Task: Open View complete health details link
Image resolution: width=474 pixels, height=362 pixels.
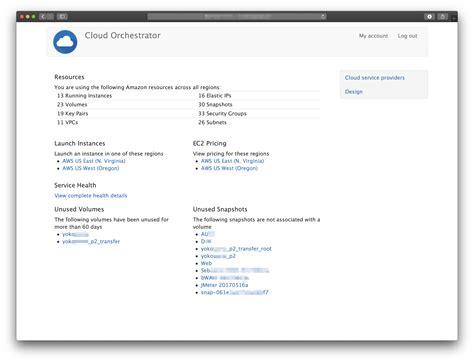Action: (91, 196)
